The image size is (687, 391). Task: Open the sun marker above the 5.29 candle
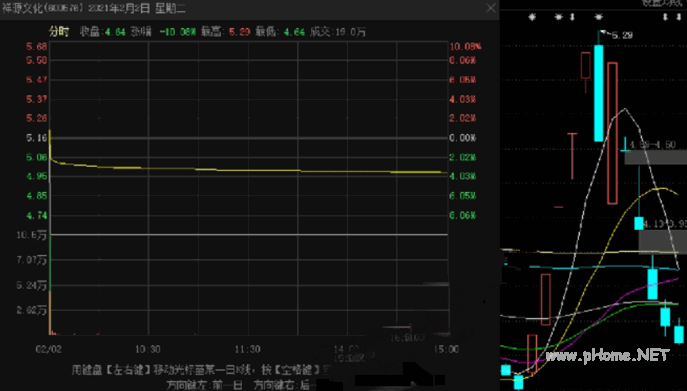pos(598,17)
